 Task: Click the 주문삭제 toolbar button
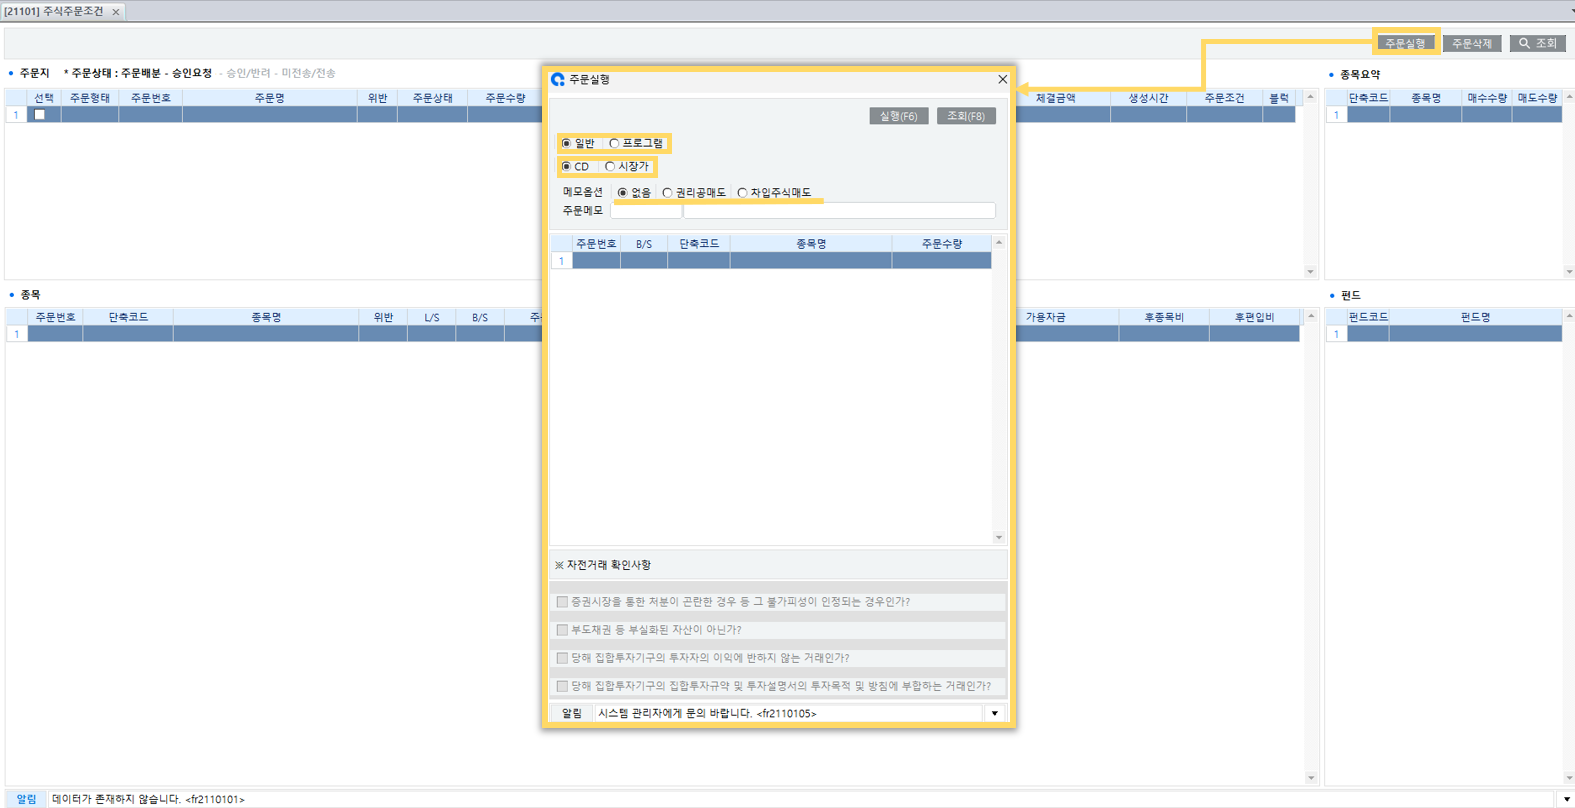coord(1472,43)
